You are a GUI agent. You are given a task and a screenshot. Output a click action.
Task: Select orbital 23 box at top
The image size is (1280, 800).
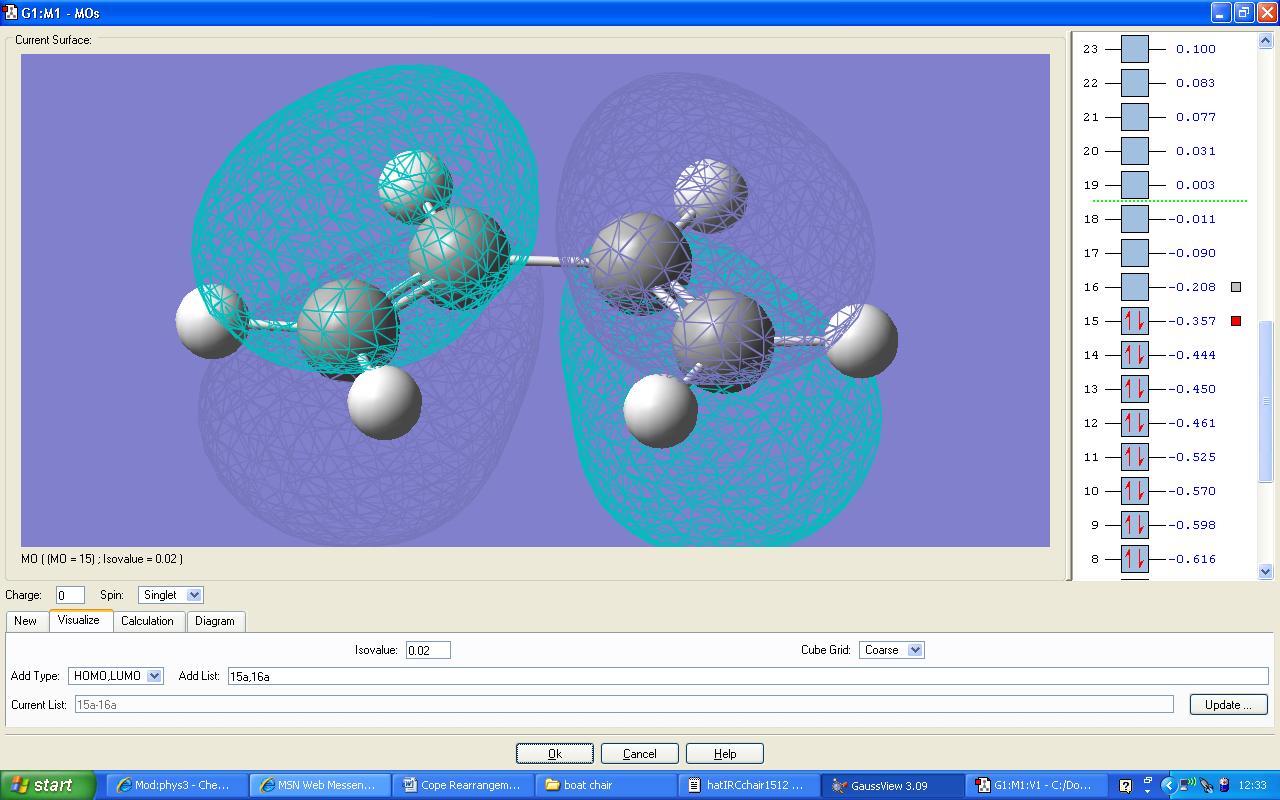[1135, 49]
